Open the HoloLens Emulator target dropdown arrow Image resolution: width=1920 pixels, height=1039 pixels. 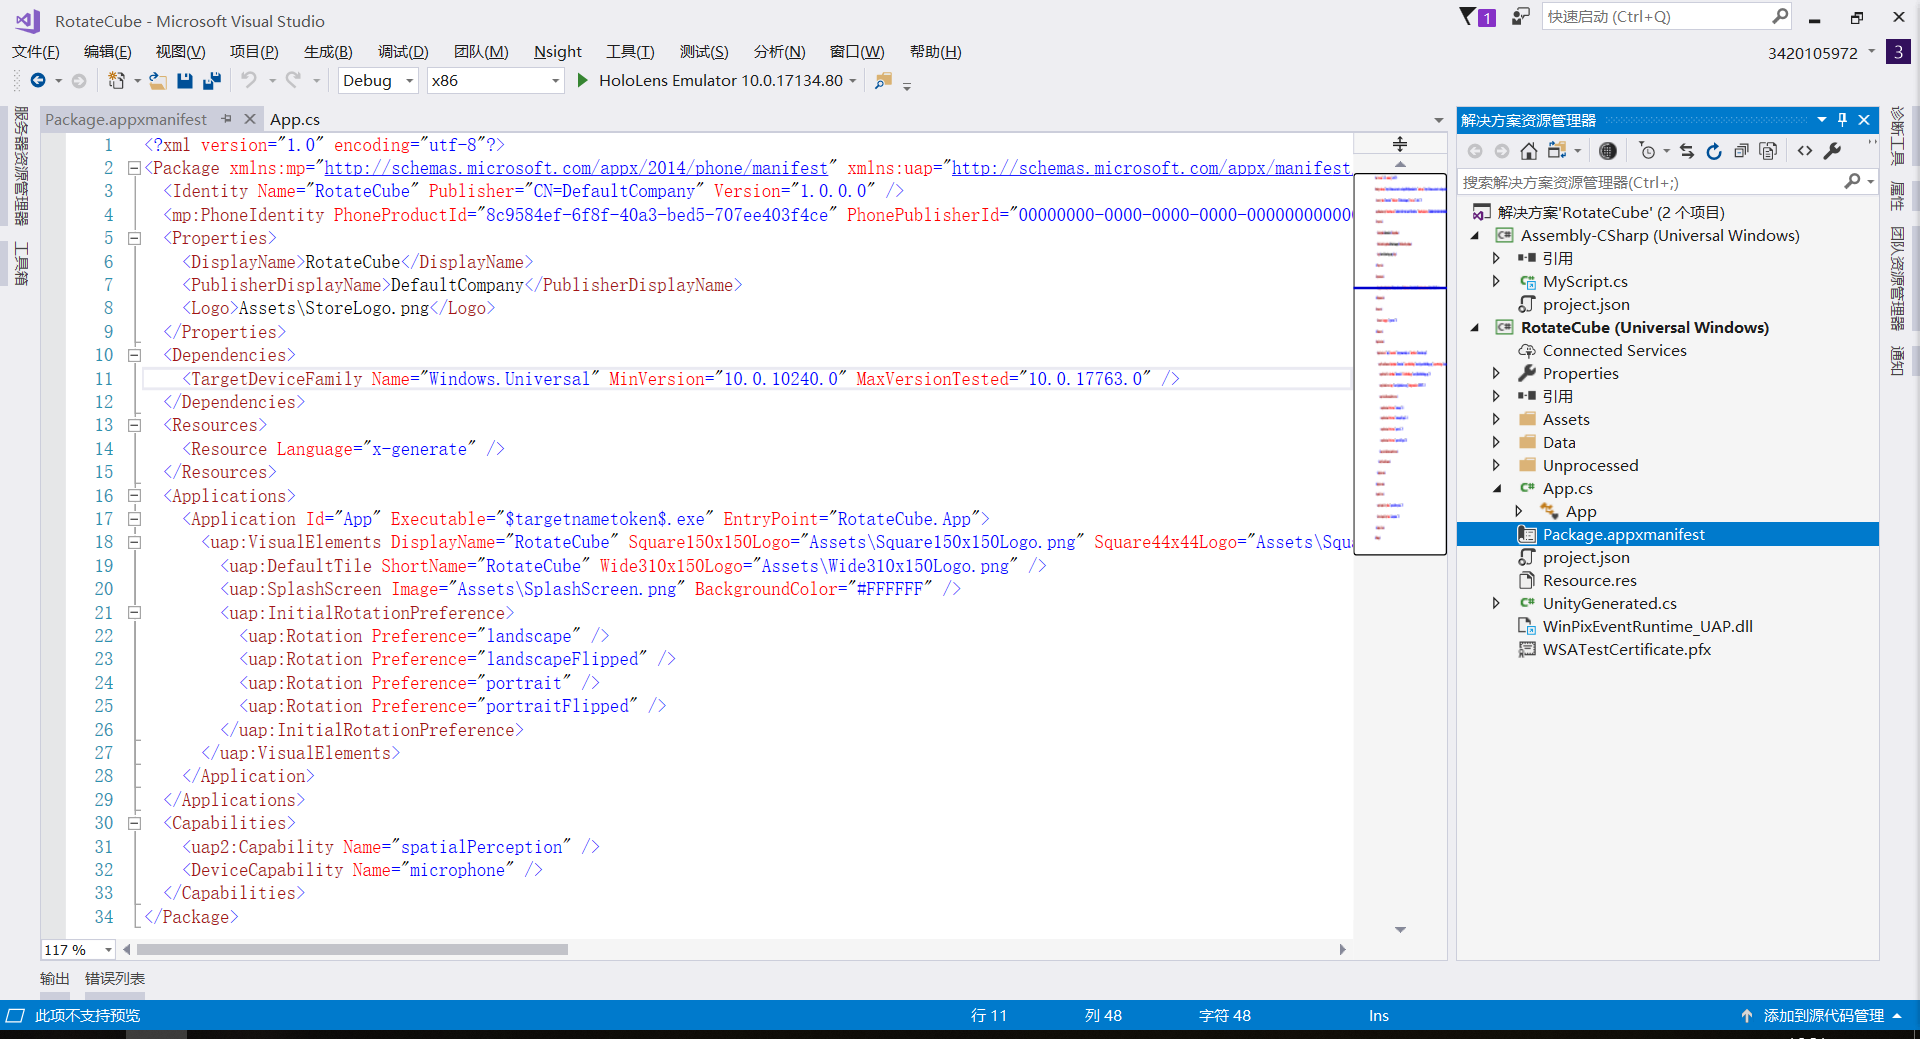click(x=853, y=81)
